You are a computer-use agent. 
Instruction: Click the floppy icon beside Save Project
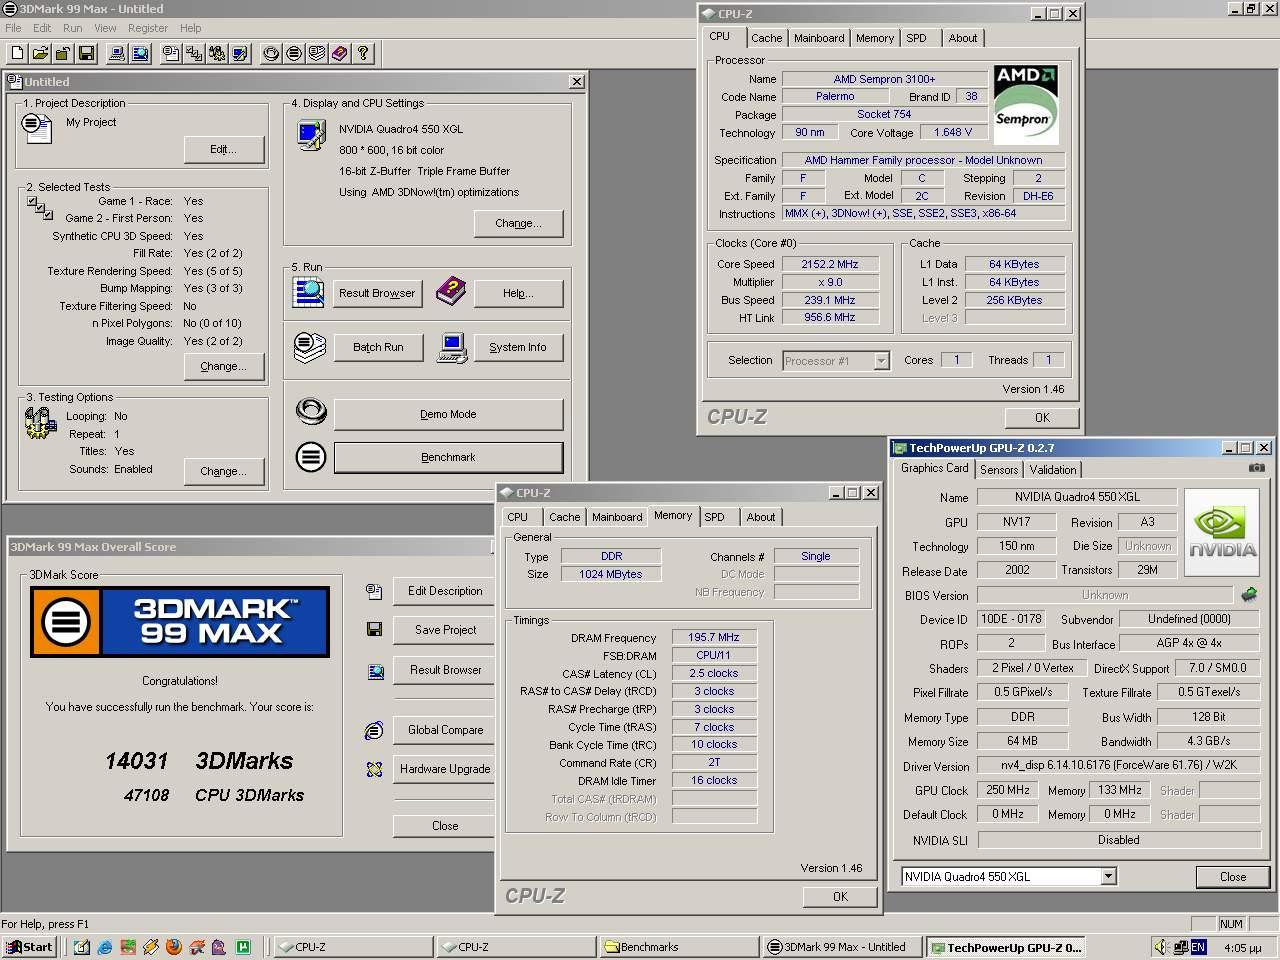[374, 629]
